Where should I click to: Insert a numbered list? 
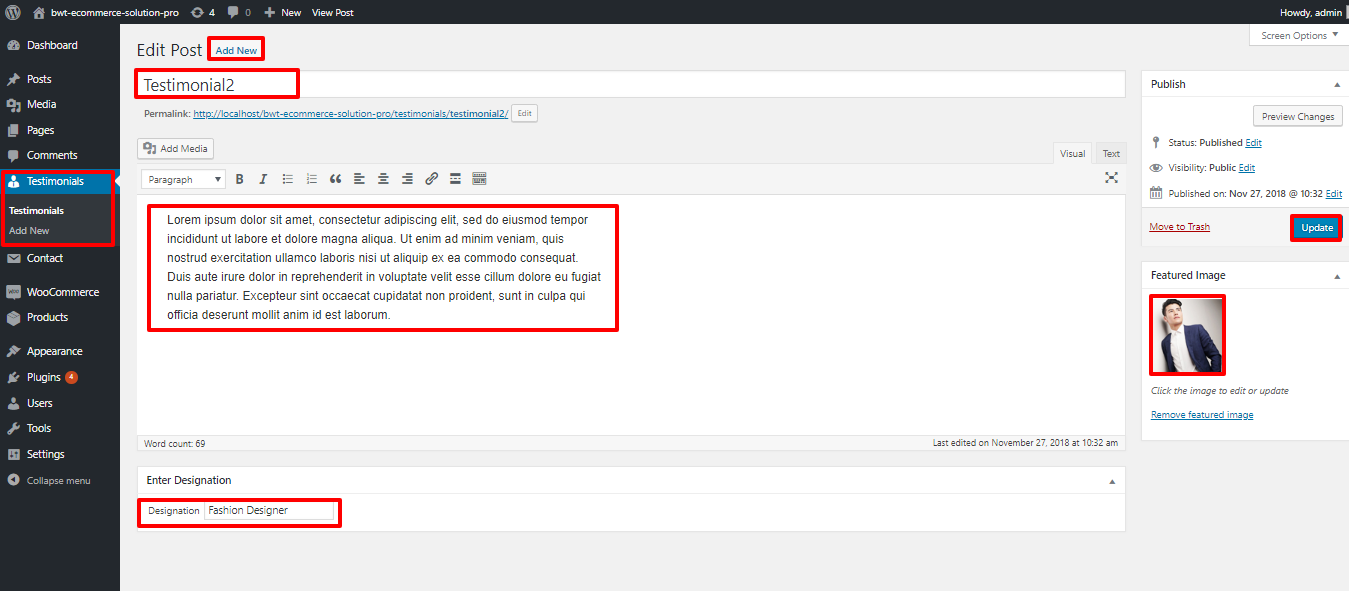point(312,179)
